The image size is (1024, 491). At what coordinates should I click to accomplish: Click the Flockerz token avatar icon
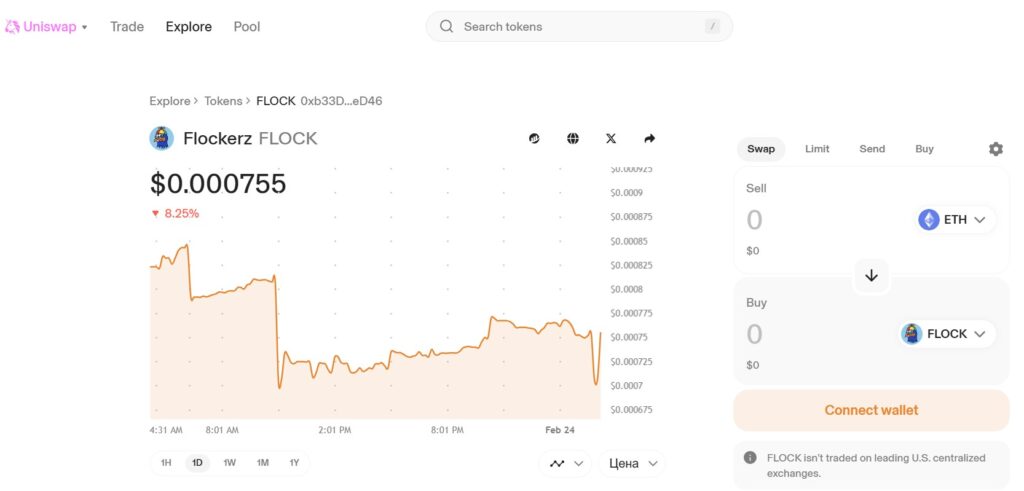coord(162,138)
